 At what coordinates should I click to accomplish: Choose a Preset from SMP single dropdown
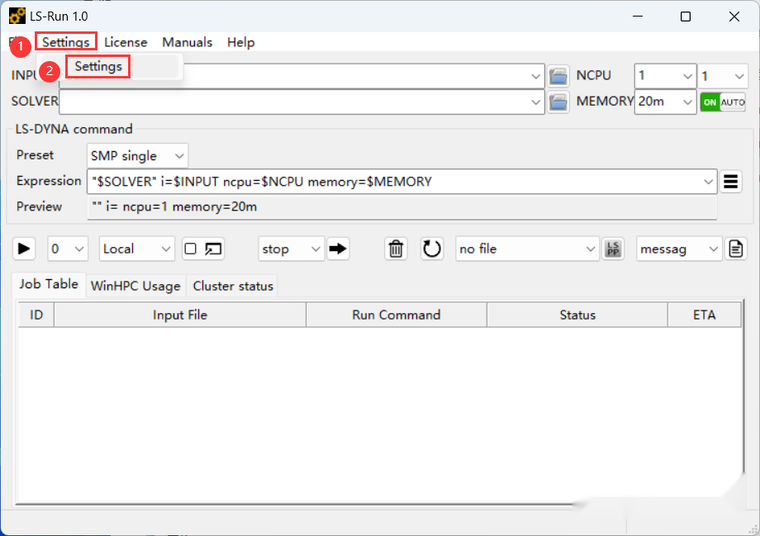click(x=137, y=156)
